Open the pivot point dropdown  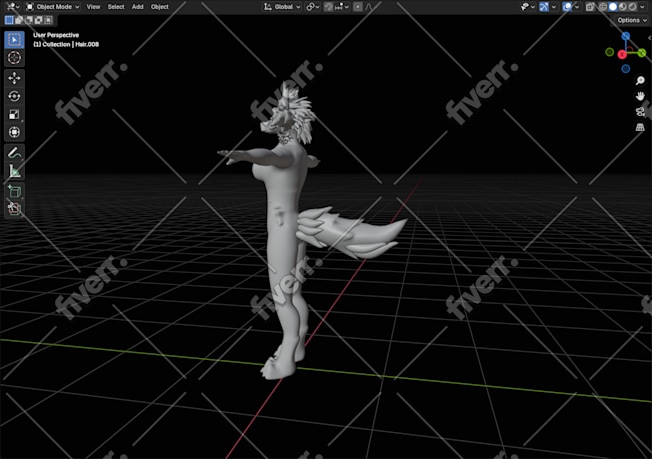pos(313,7)
